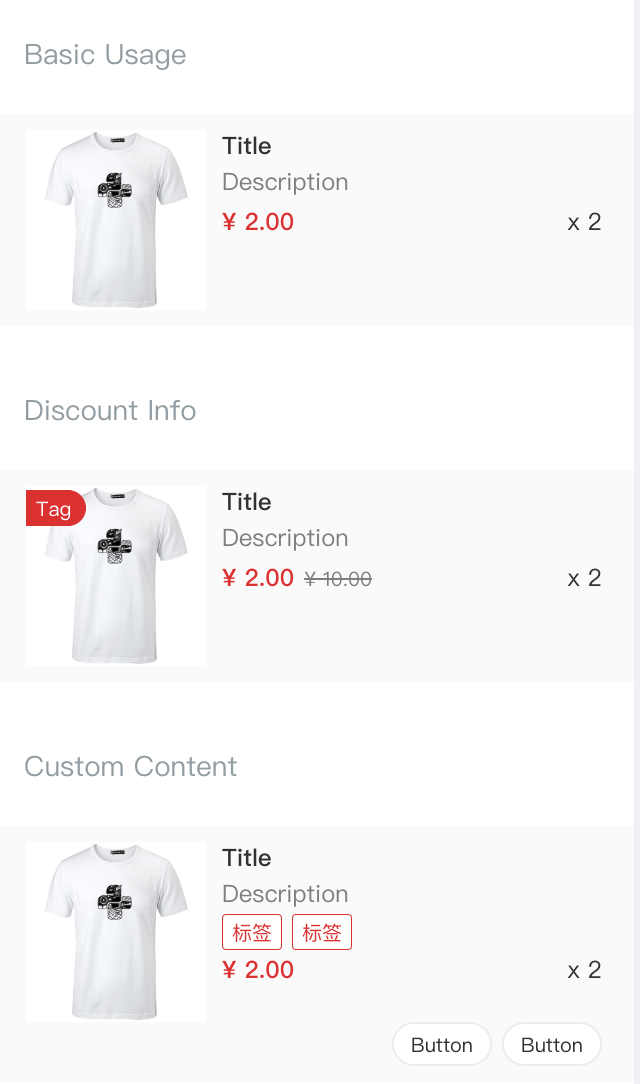Click the Discount Info section heading
640x1084 pixels.
pyautogui.click(x=110, y=410)
